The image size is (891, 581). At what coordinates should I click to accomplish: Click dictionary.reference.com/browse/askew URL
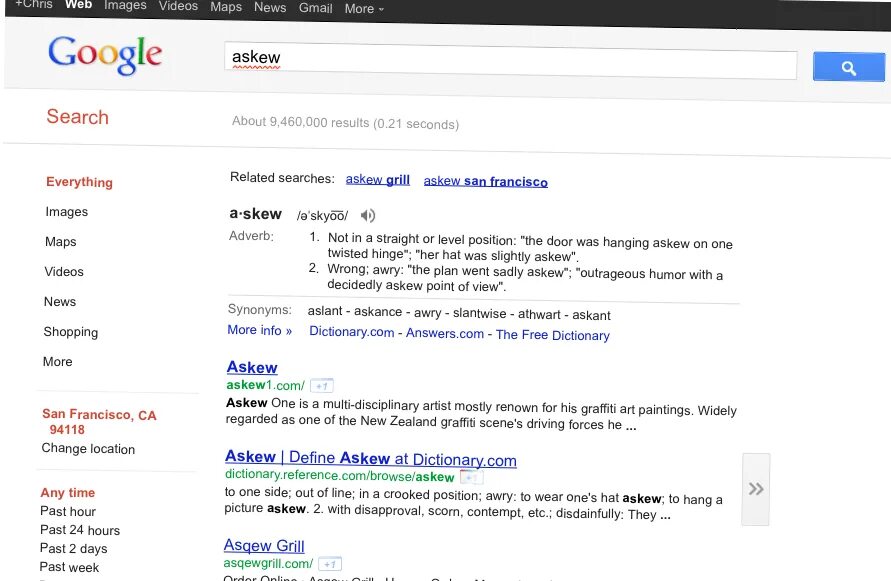(339, 475)
